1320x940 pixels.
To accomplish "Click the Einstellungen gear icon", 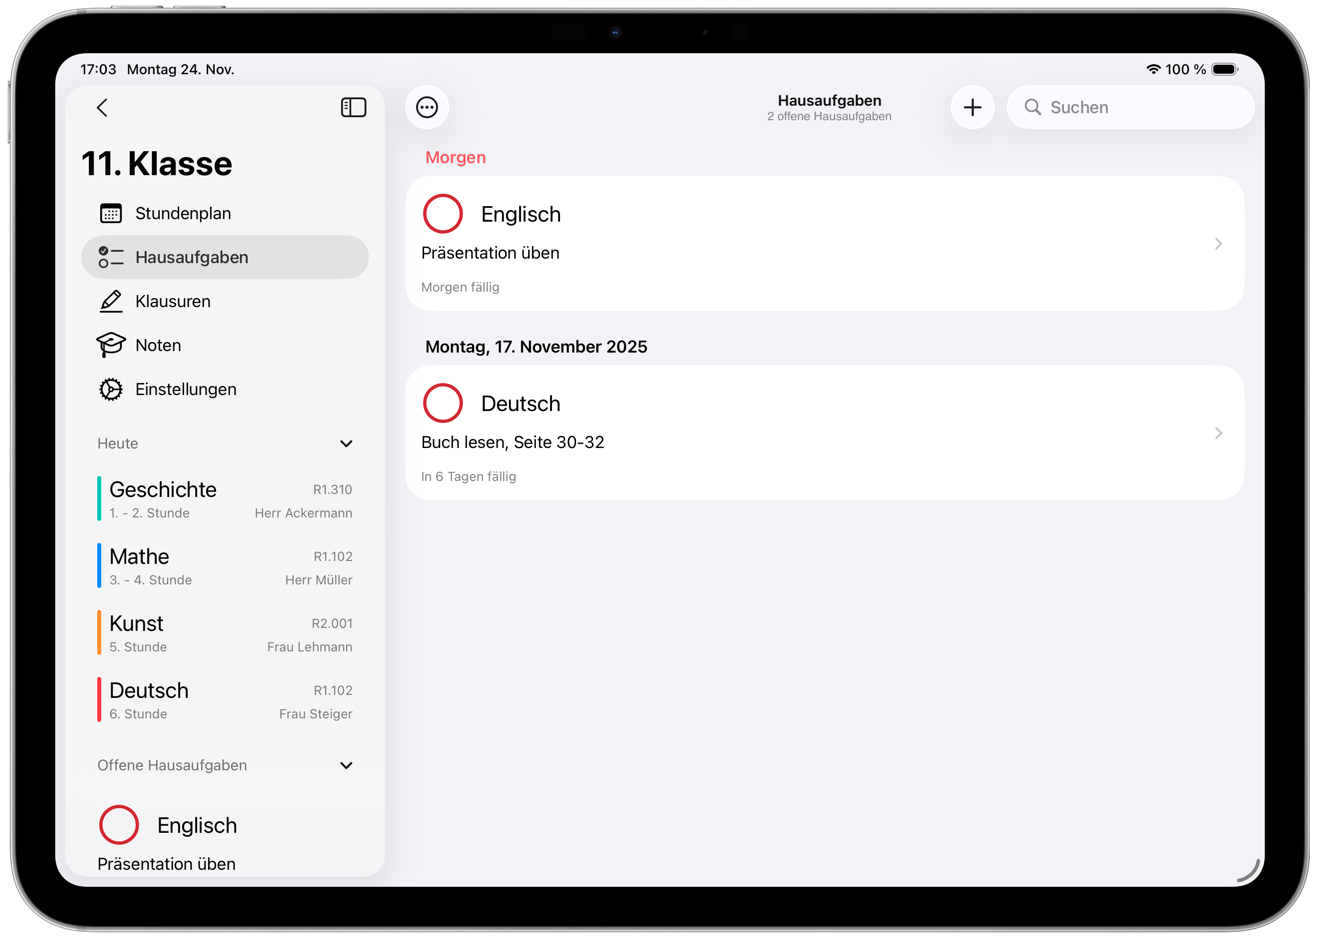I will (111, 389).
